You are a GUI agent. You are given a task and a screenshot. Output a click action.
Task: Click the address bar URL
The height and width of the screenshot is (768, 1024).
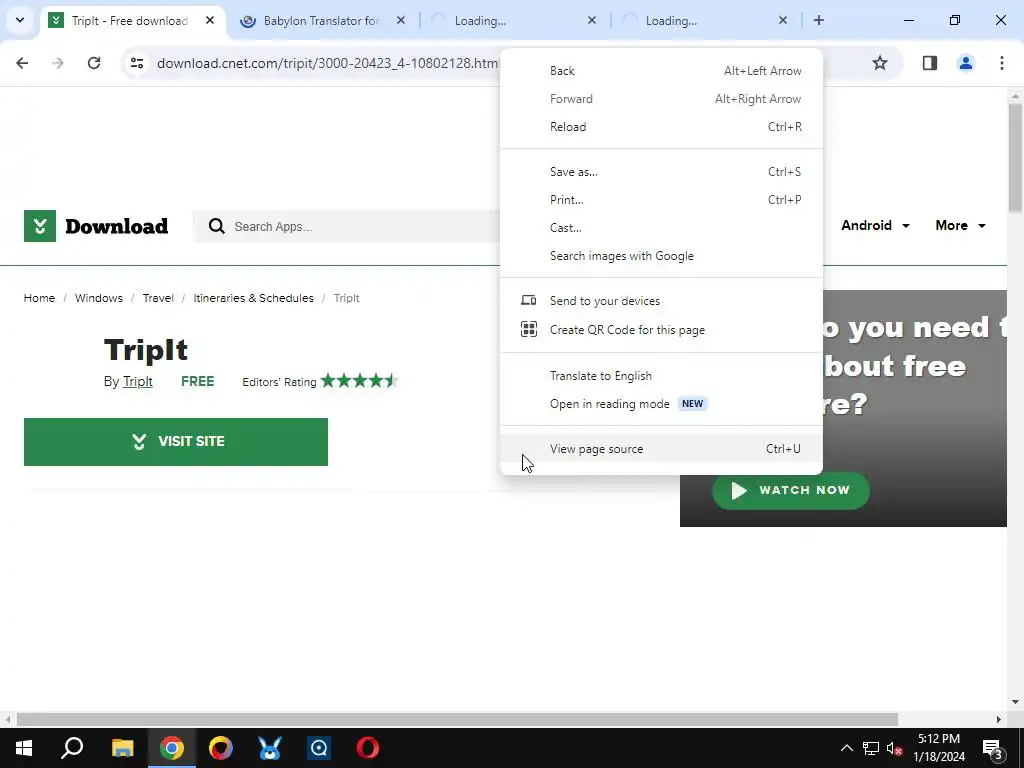(x=327, y=63)
